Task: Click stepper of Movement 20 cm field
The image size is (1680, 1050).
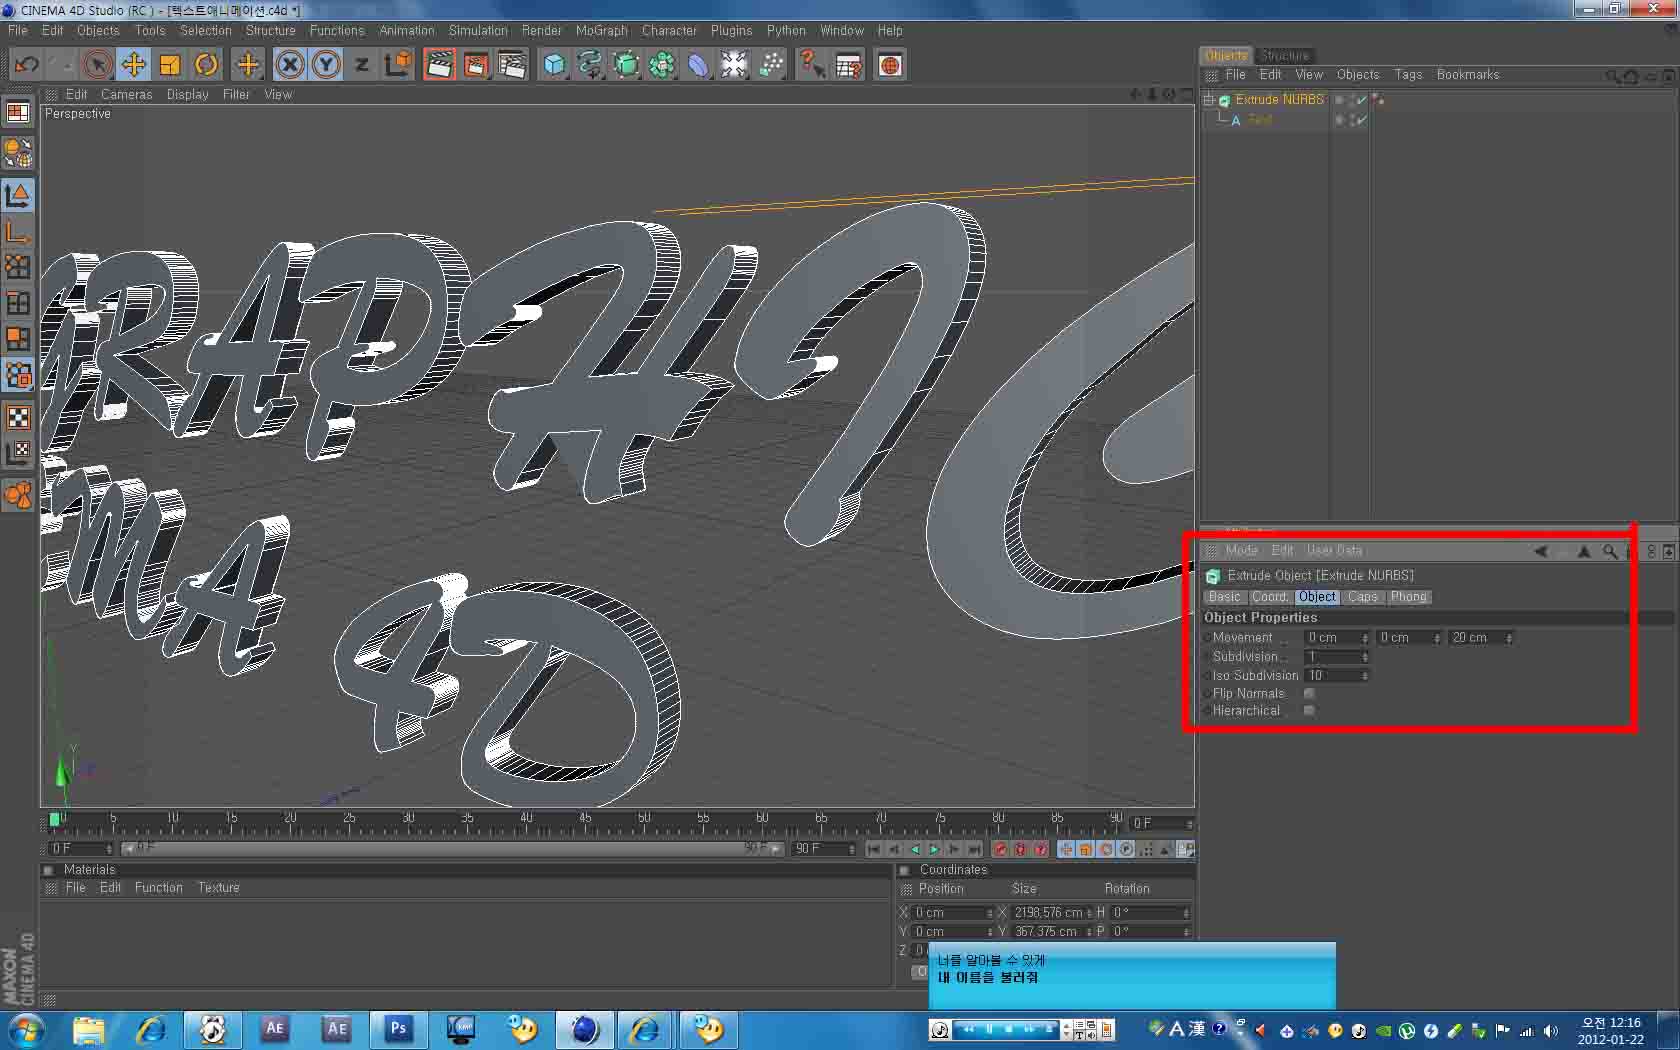Action: tap(1509, 638)
